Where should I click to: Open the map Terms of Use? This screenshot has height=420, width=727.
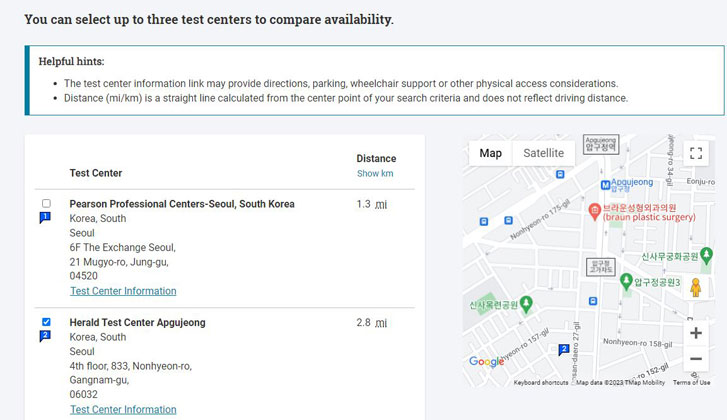(x=691, y=382)
